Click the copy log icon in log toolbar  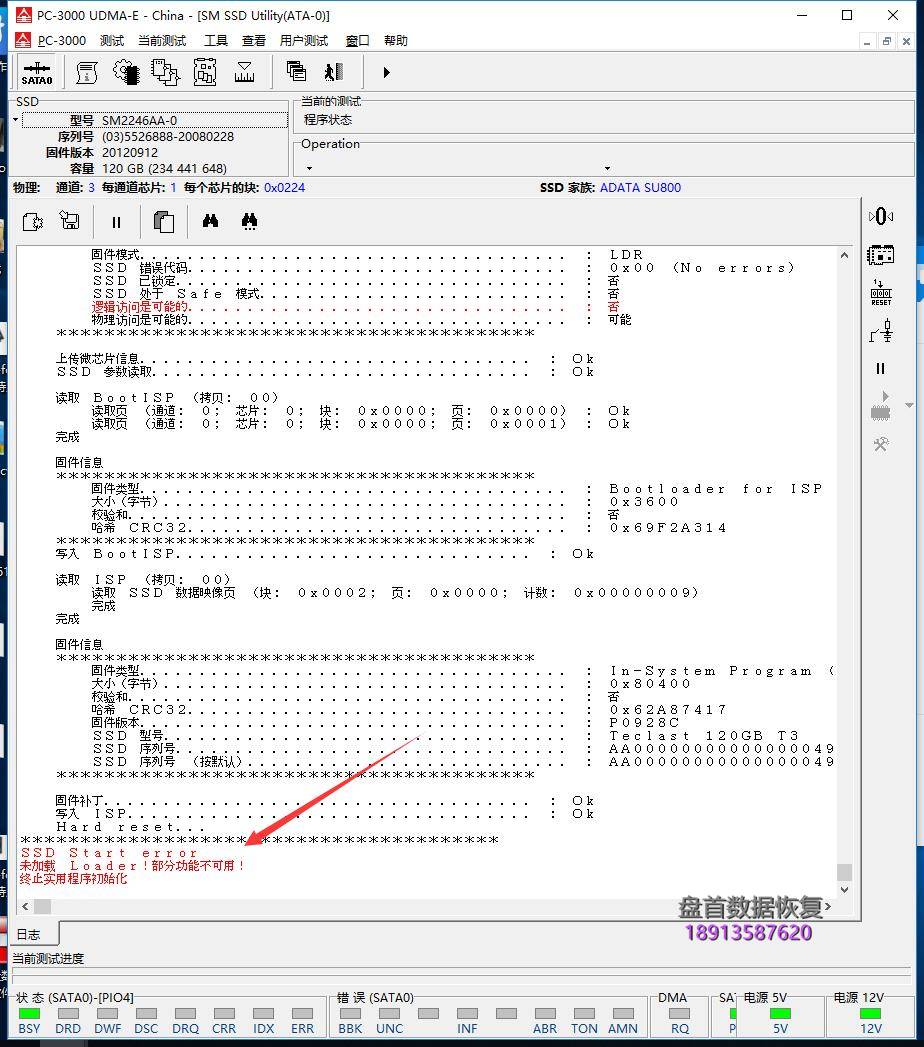(x=164, y=221)
